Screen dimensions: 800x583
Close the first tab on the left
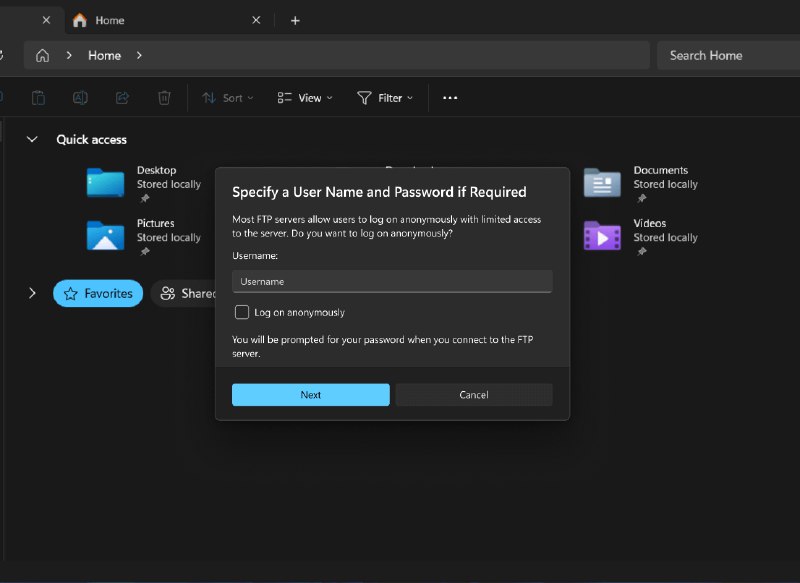(x=46, y=20)
